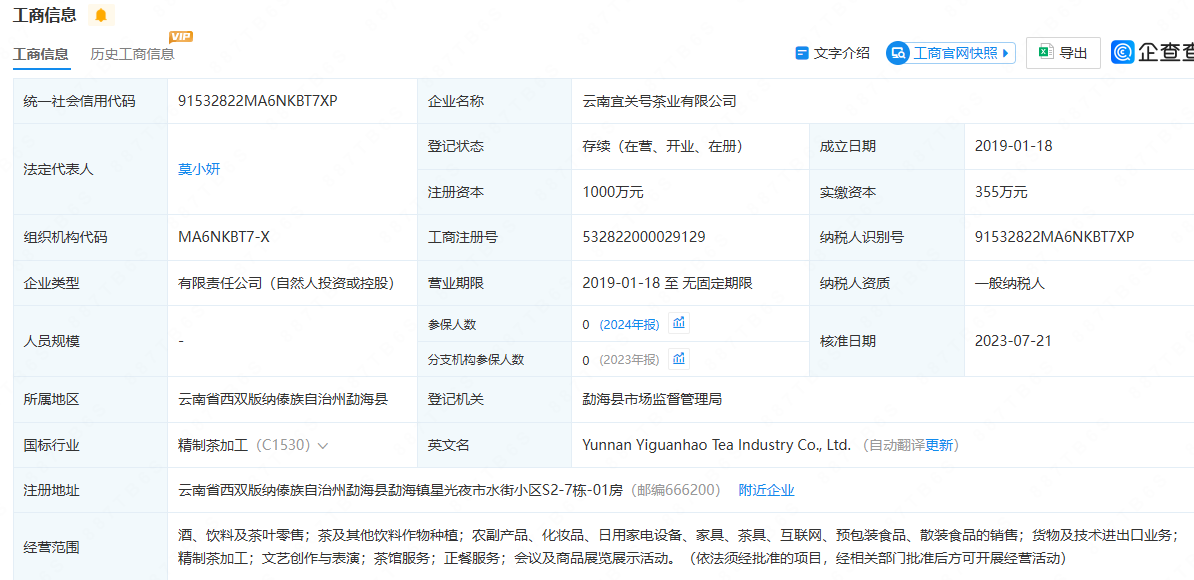Expand the 精制茶加工 industry chevron
1194x580 pixels.
323,445
